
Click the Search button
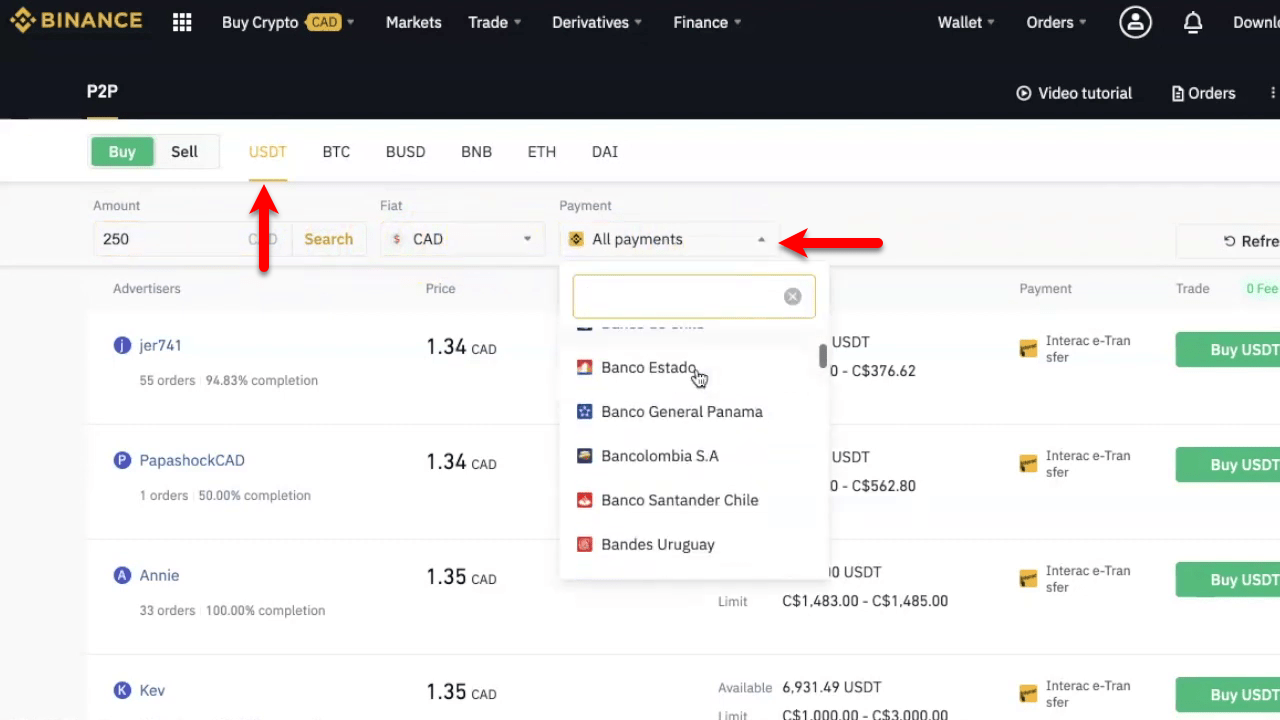click(x=329, y=239)
